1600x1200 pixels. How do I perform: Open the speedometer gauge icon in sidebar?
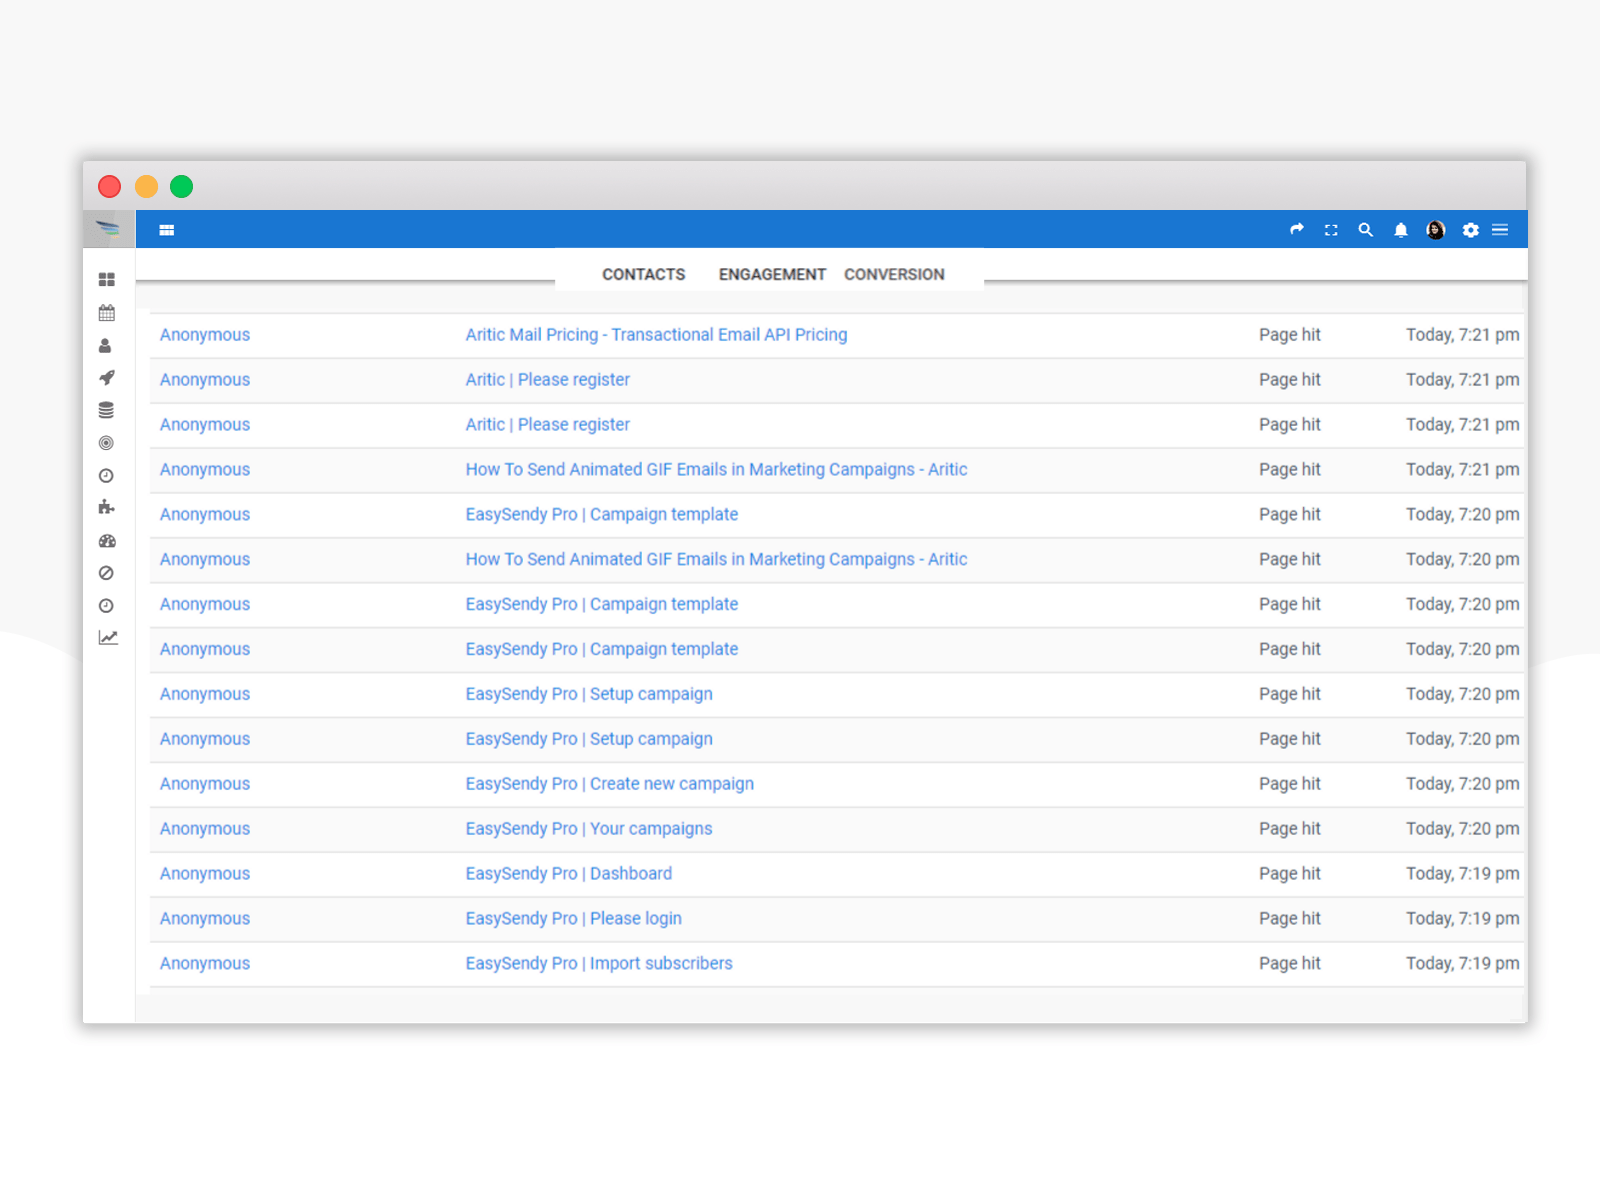(x=107, y=541)
